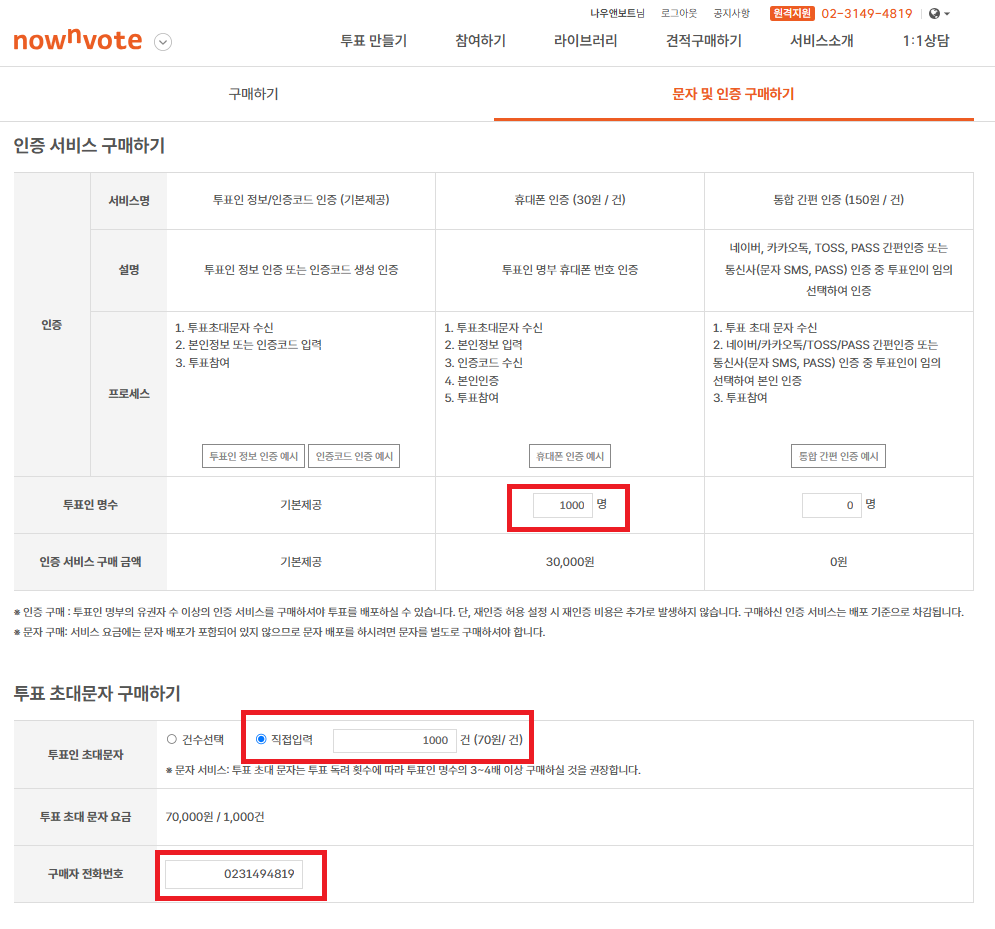
Task: Click the 로그아웃 link
Action: tap(678, 13)
